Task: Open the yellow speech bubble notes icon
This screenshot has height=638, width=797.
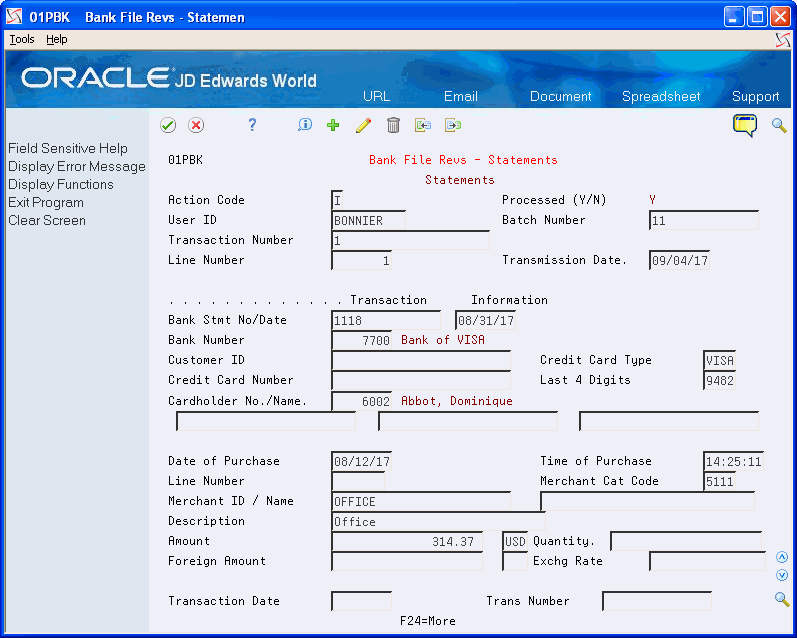Action: pyautogui.click(x=745, y=125)
